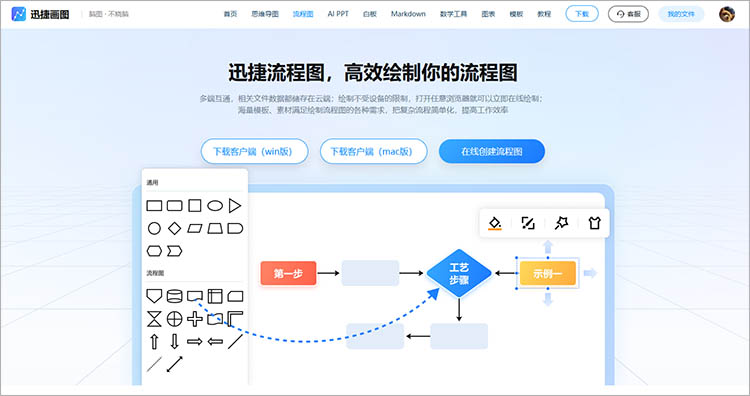Select the trapezoid shape
This screenshot has height=396, width=750.
click(x=215, y=229)
